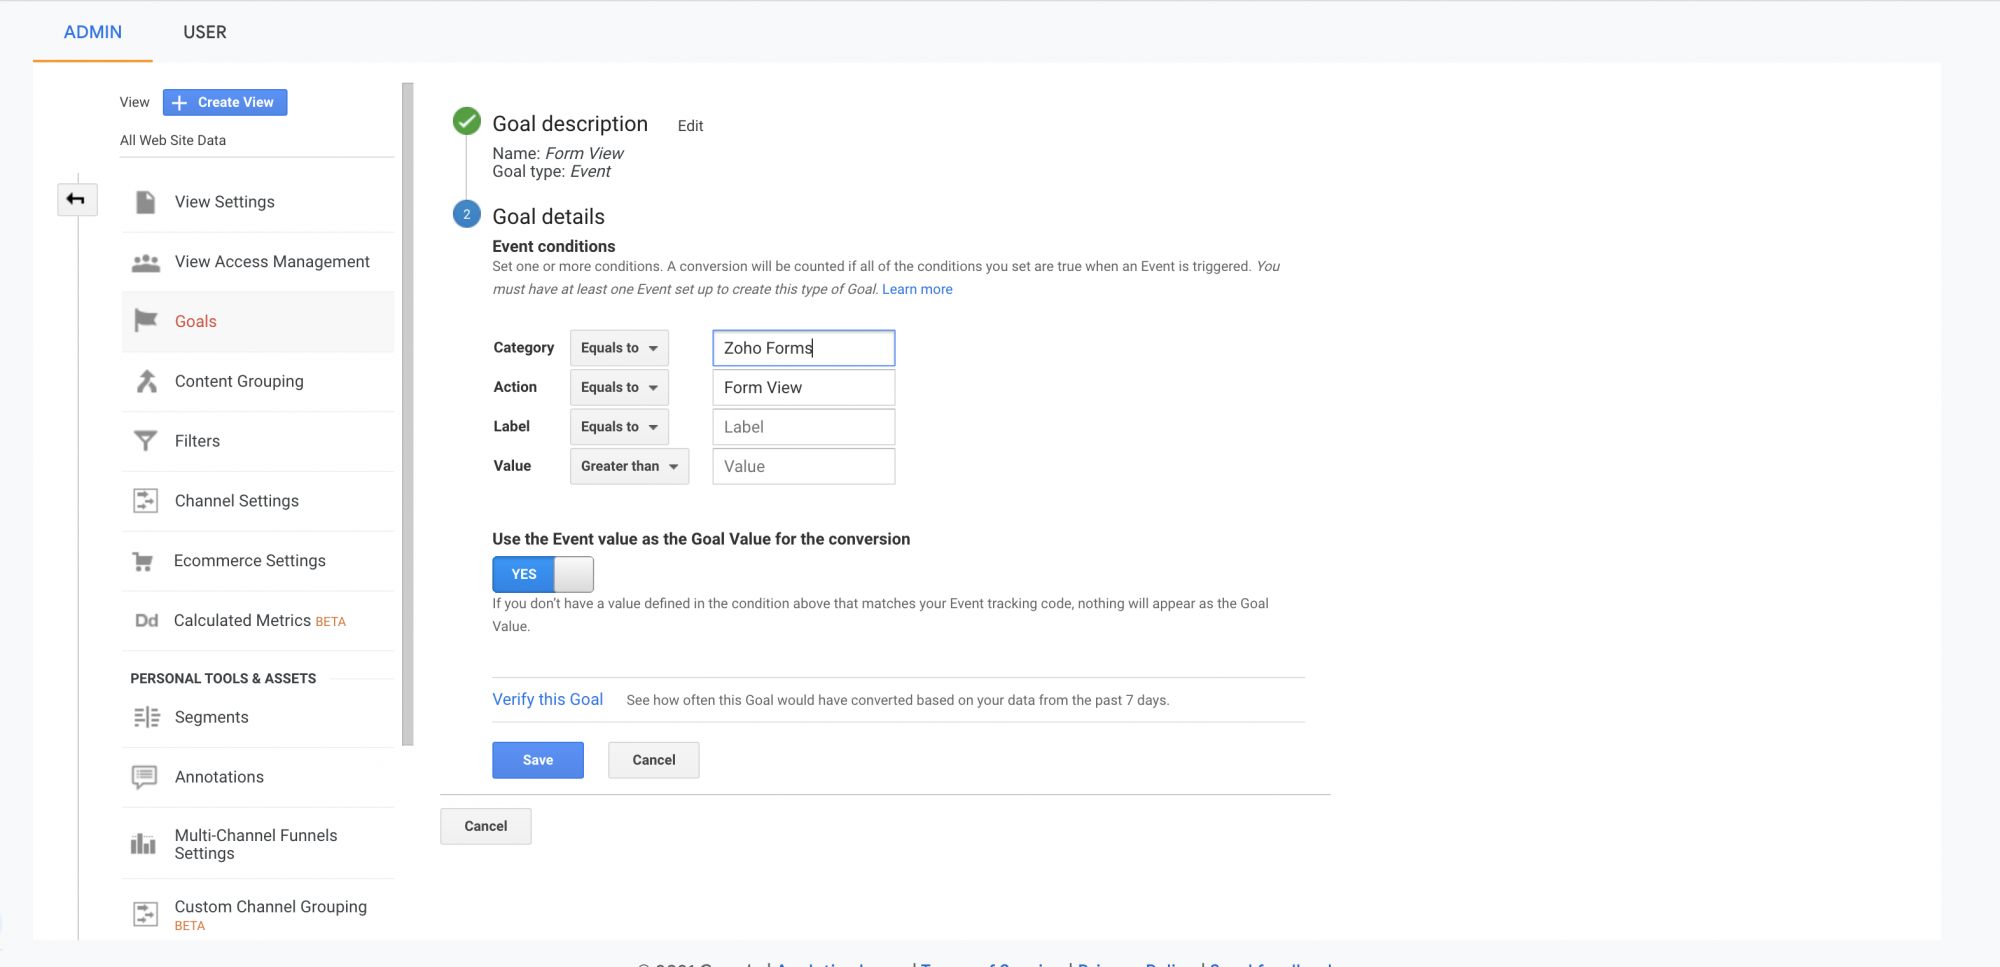Click inside the Label input field
The height and width of the screenshot is (967, 2000).
802,426
